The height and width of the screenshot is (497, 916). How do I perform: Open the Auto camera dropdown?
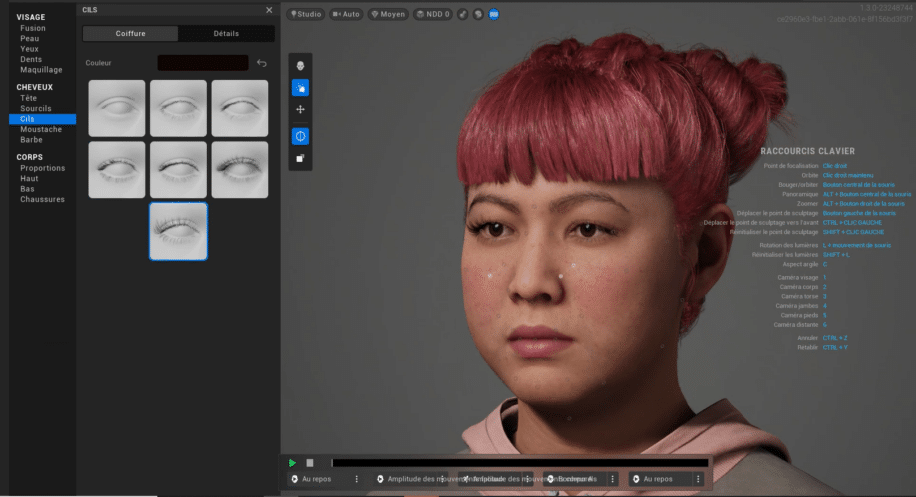[x=346, y=14]
